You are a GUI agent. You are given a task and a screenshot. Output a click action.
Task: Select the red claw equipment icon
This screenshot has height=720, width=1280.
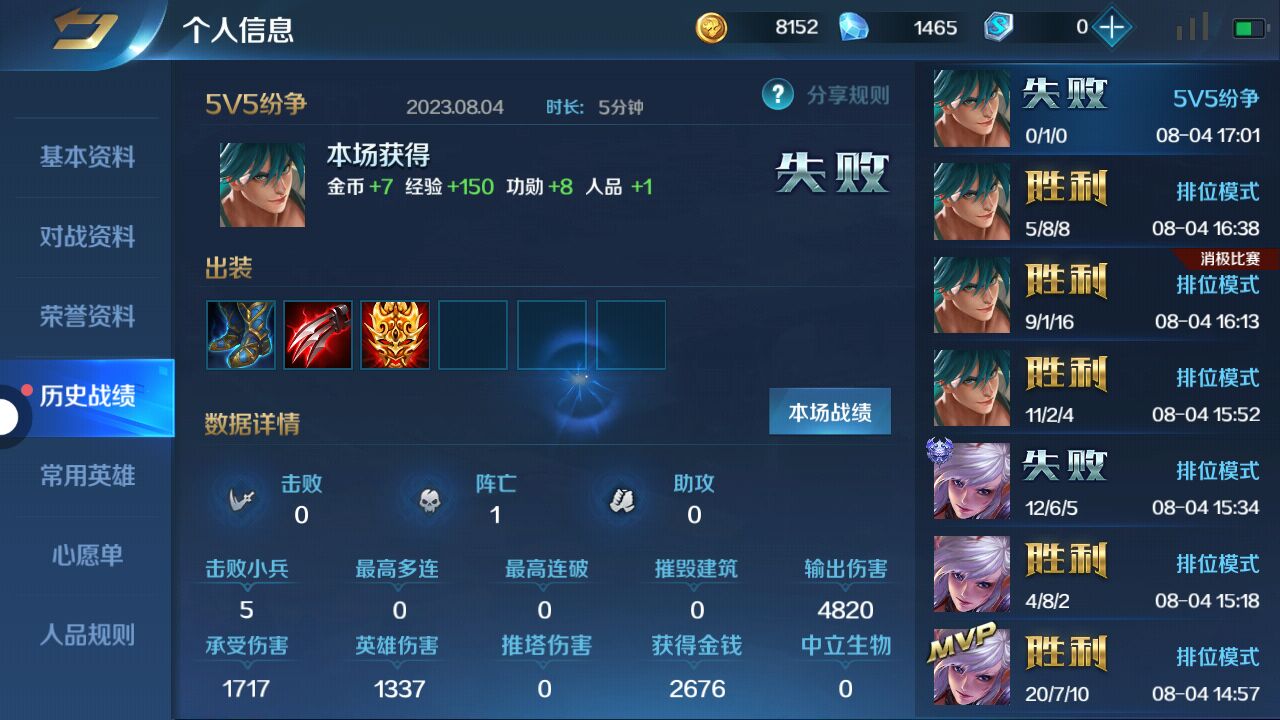318,335
